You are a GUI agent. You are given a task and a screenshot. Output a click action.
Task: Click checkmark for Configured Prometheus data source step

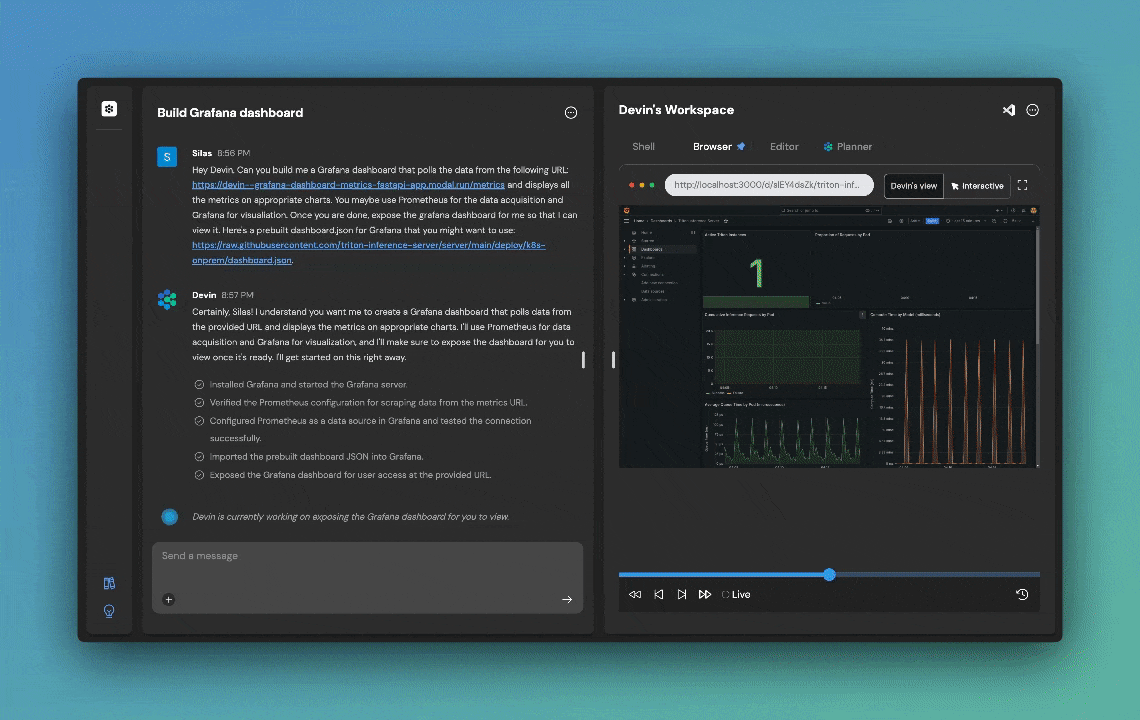(199, 420)
